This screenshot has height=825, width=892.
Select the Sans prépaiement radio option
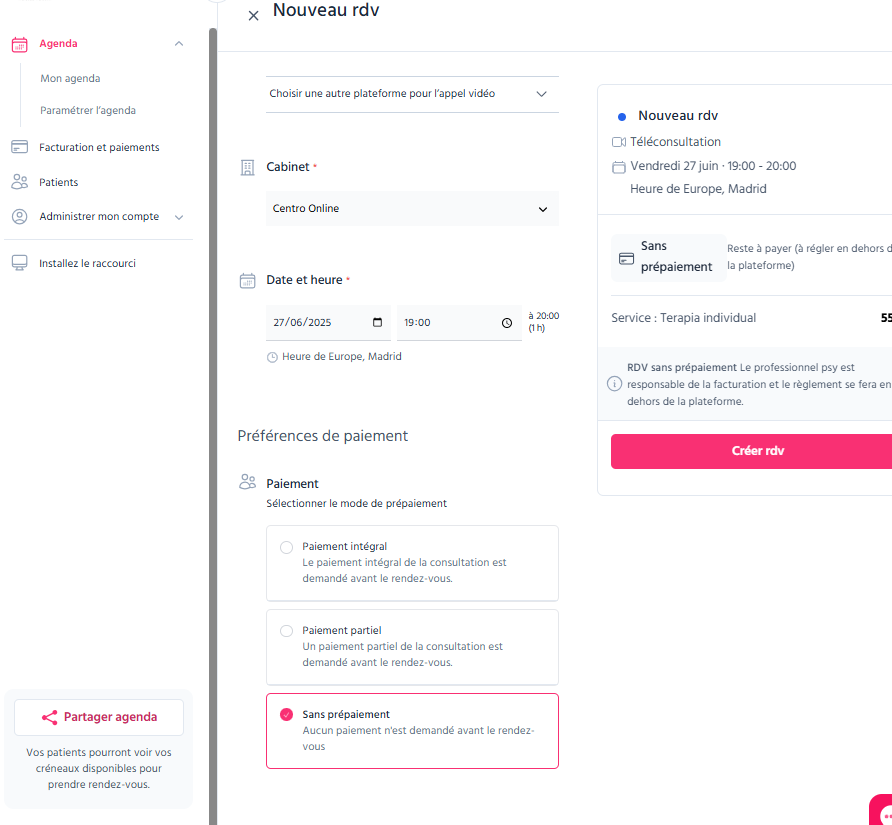click(287, 715)
